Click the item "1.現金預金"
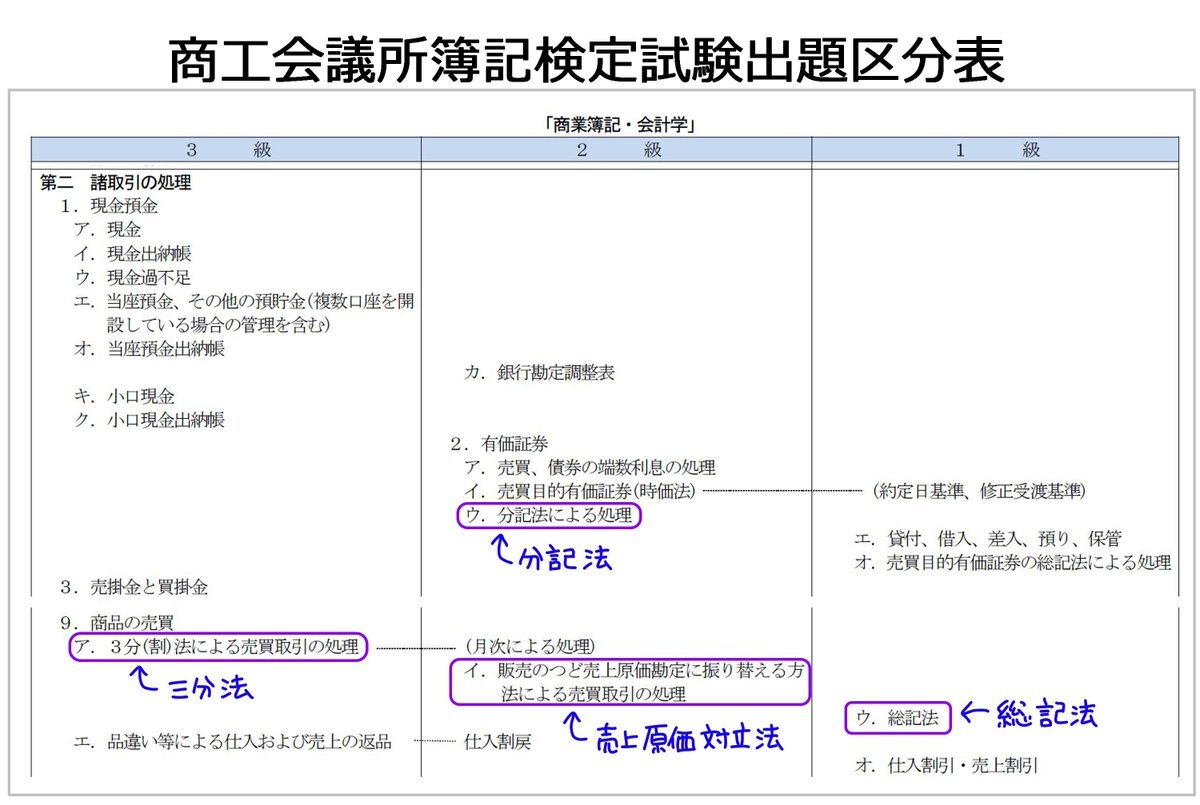This screenshot has height=805, width=1200. (x=108, y=206)
